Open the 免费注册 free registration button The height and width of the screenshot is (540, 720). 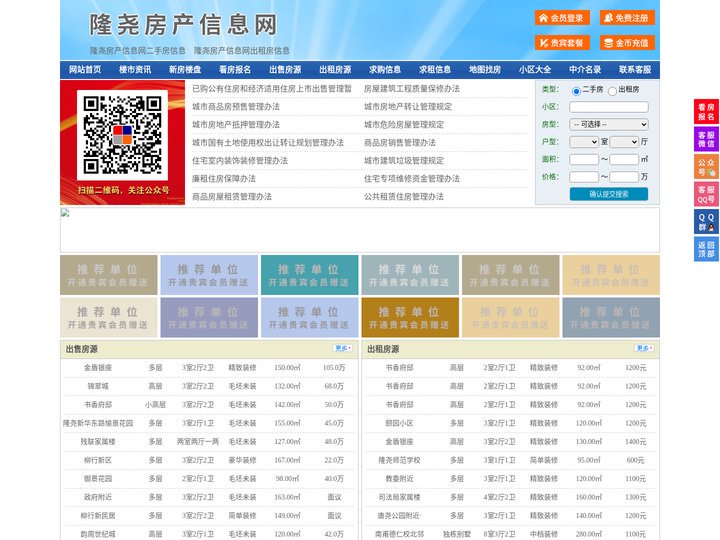click(x=627, y=18)
